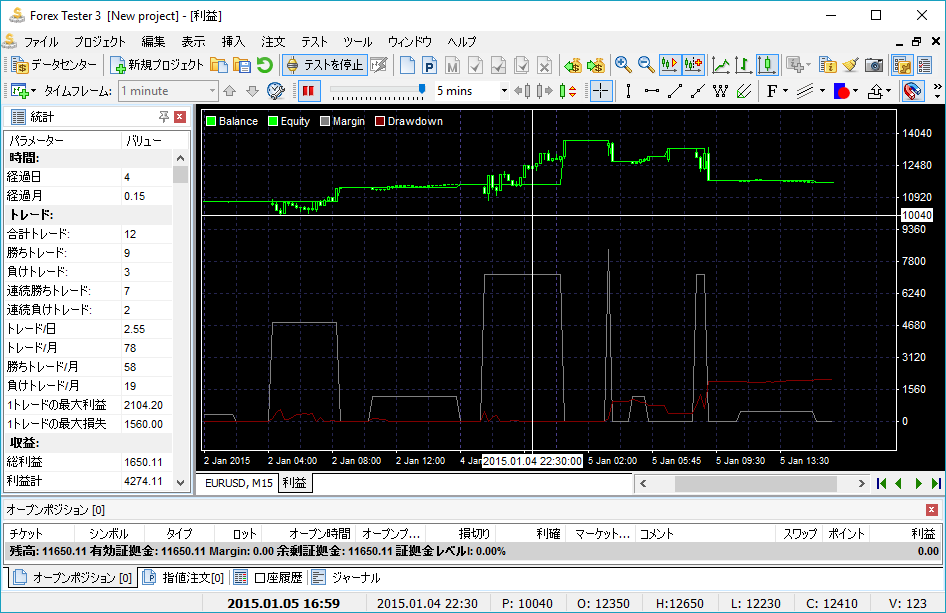Click the test speed slider
This screenshot has width=946, height=613.
pos(375,91)
